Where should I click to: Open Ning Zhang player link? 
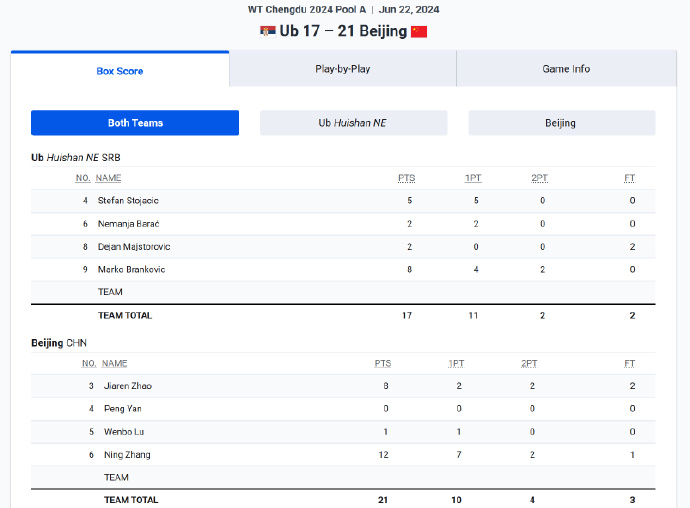[127, 454]
